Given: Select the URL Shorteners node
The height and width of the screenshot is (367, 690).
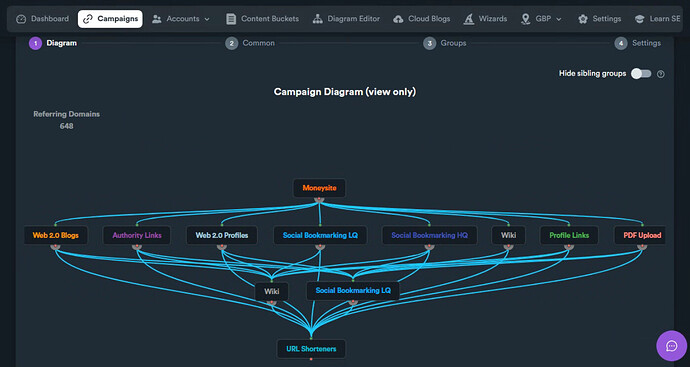Looking at the screenshot, I should point(311,349).
